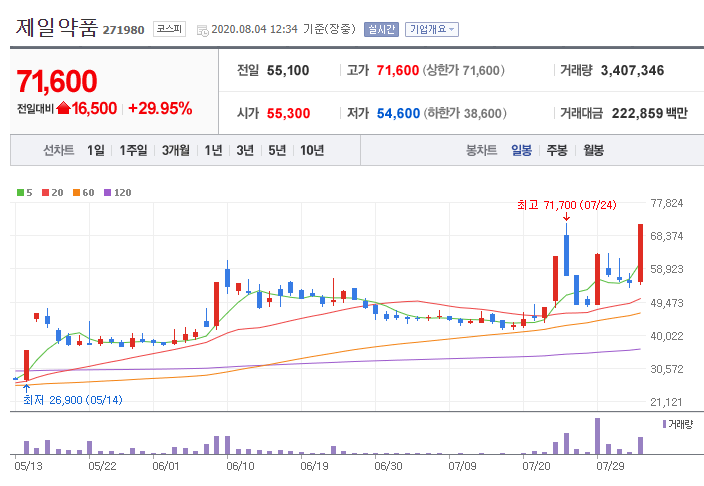Switch to 월봉 monthly candle chart
Screen dimensions: 704x486
tap(593, 150)
